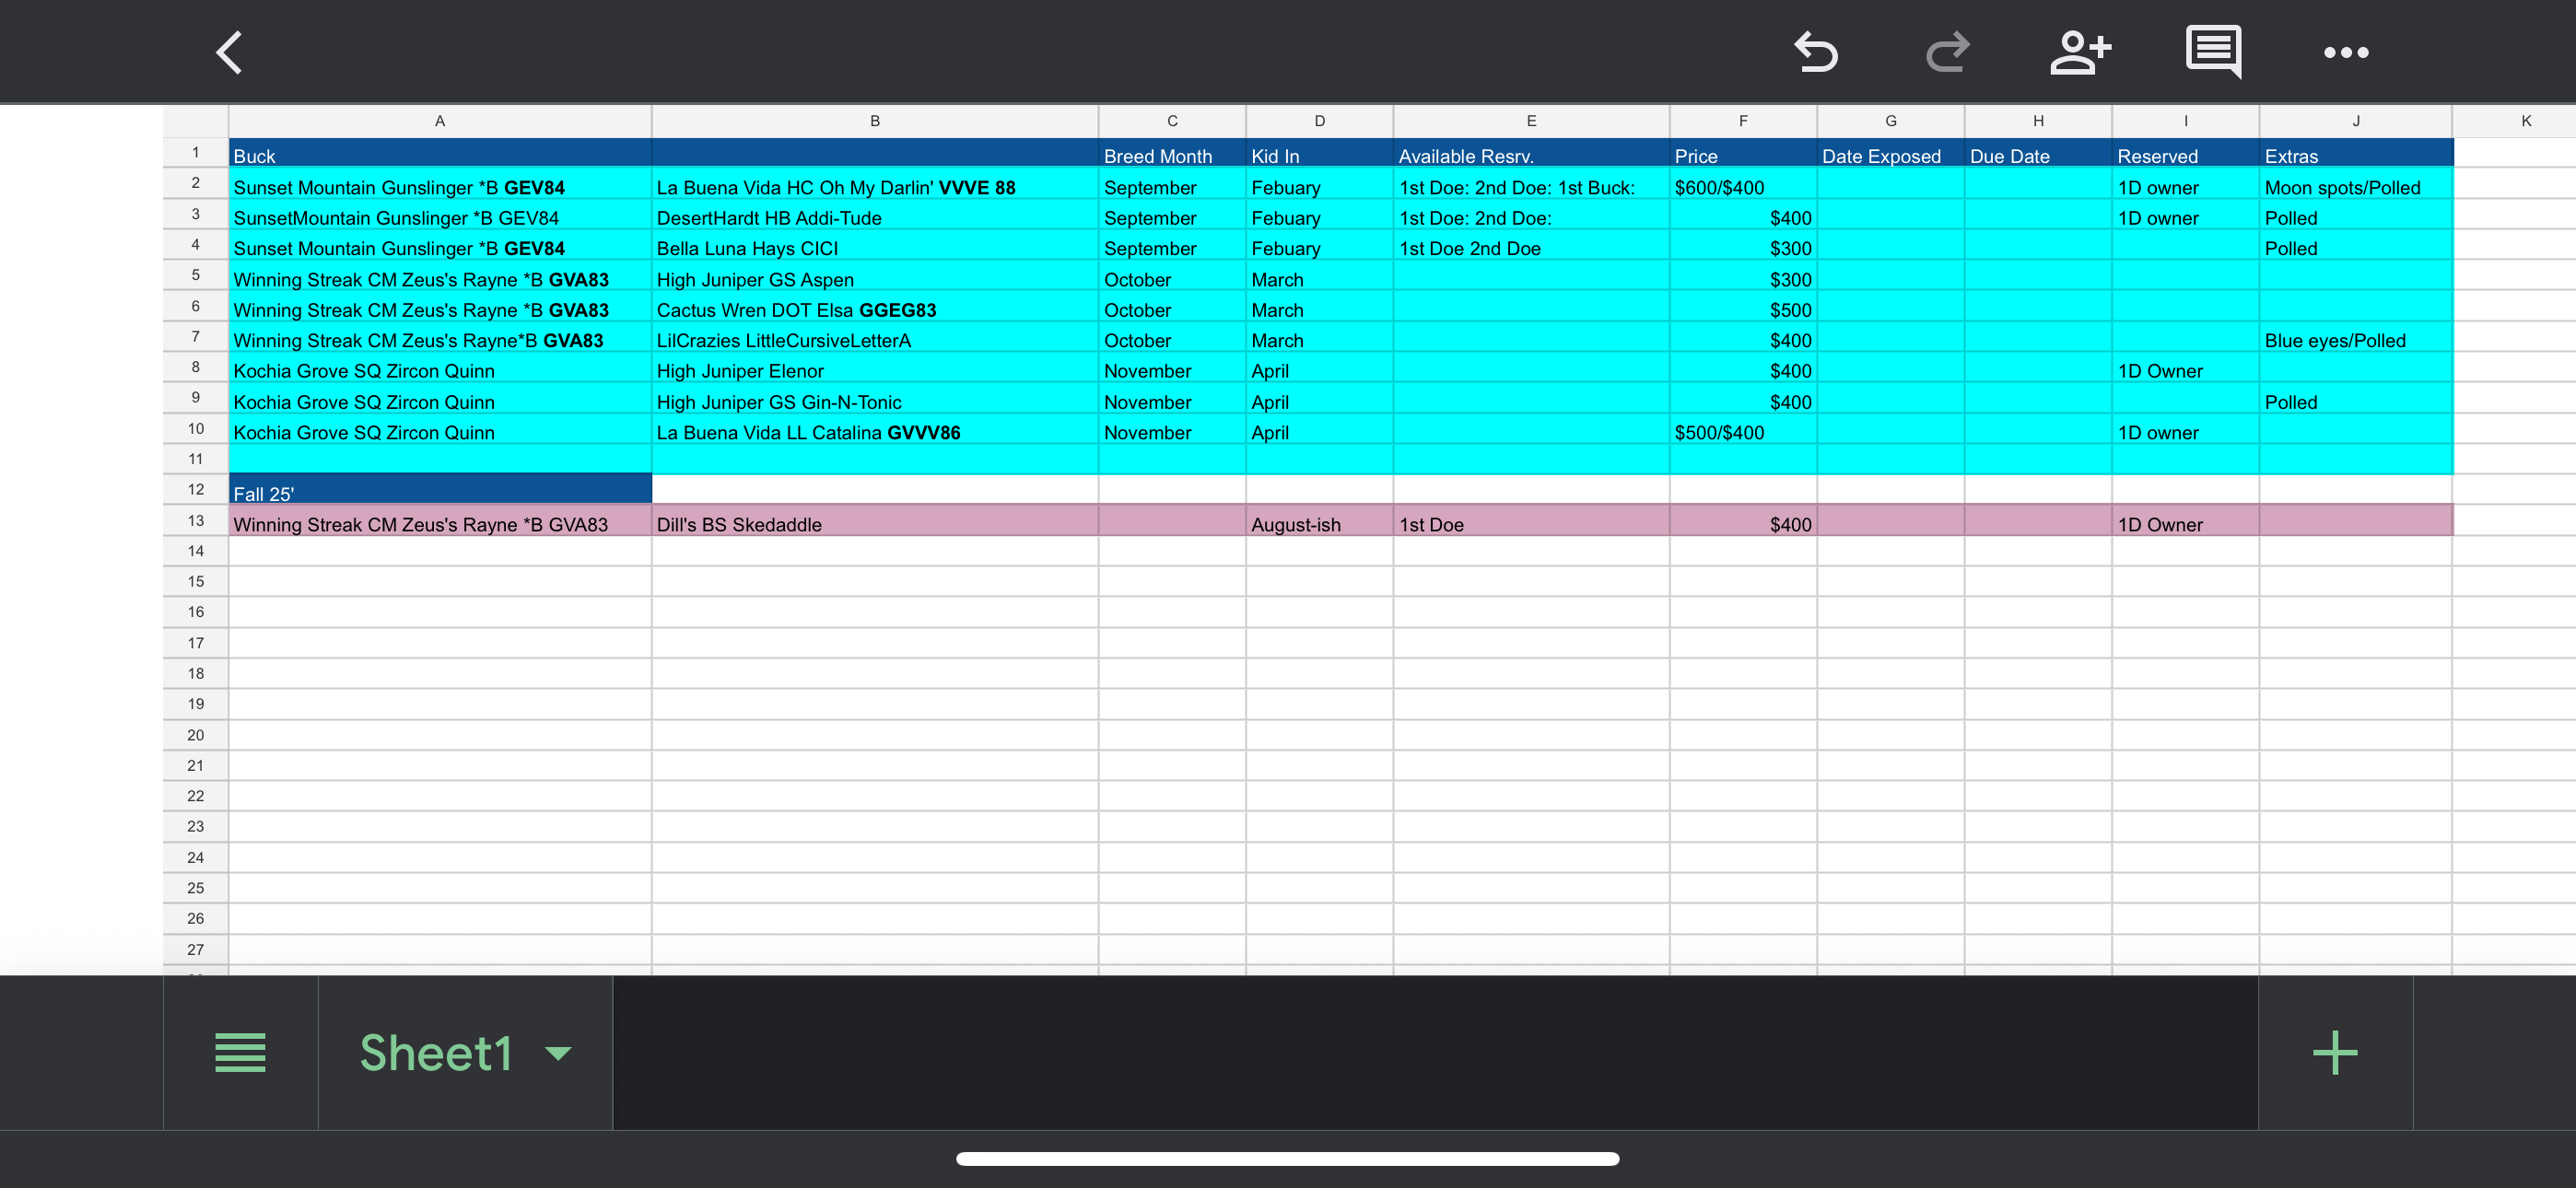Open Sheet1 tab dropdown arrow
The width and height of the screenshot is (2576, 1188).
pos(558,1052)
